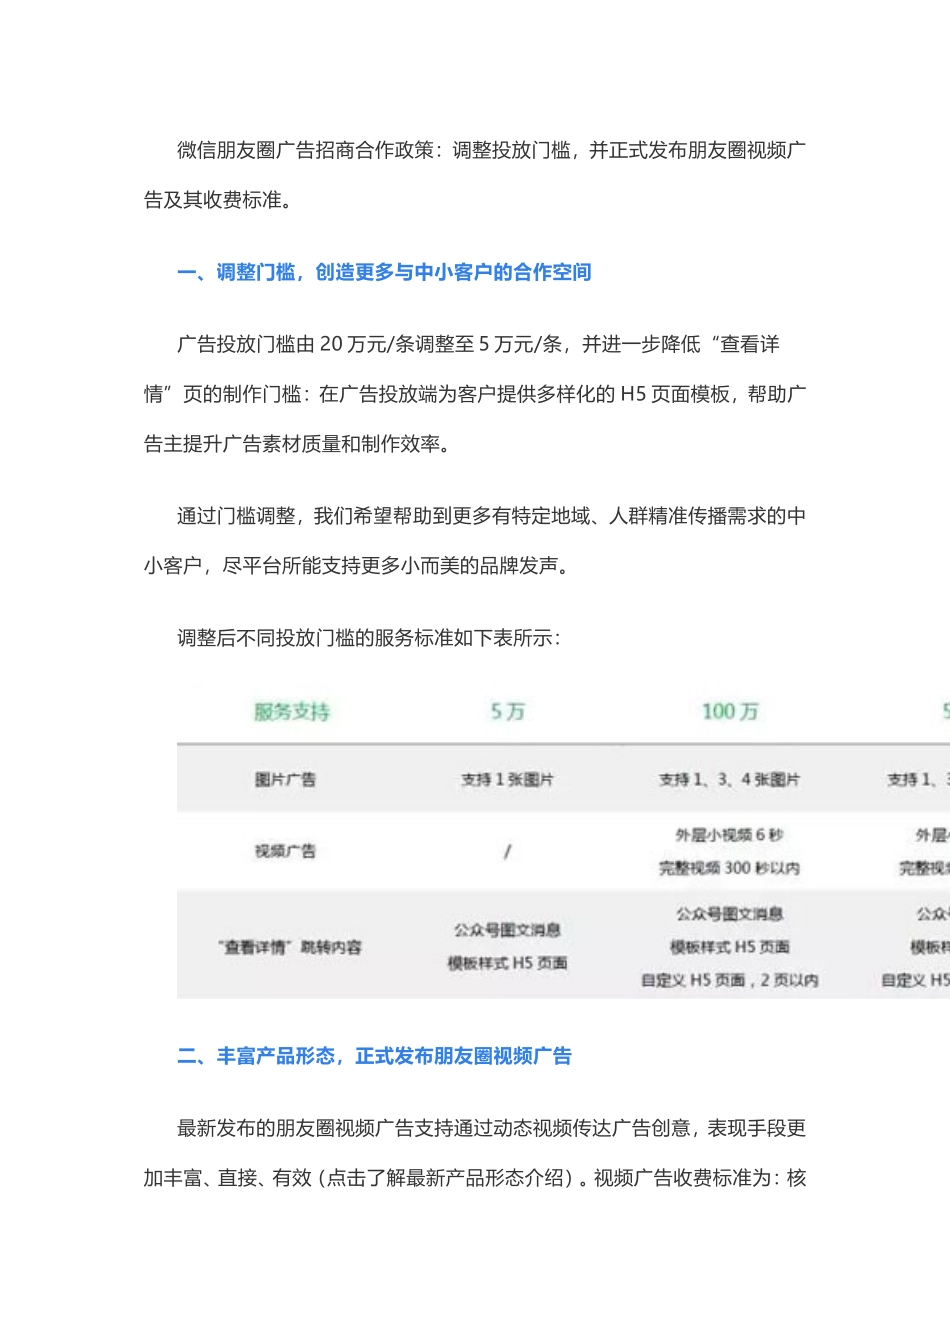The width and height of the screenshot is (950, 1344).
Task: Click 公众号图文消息 in the 5万 column
Action: (x=507, y=930)
